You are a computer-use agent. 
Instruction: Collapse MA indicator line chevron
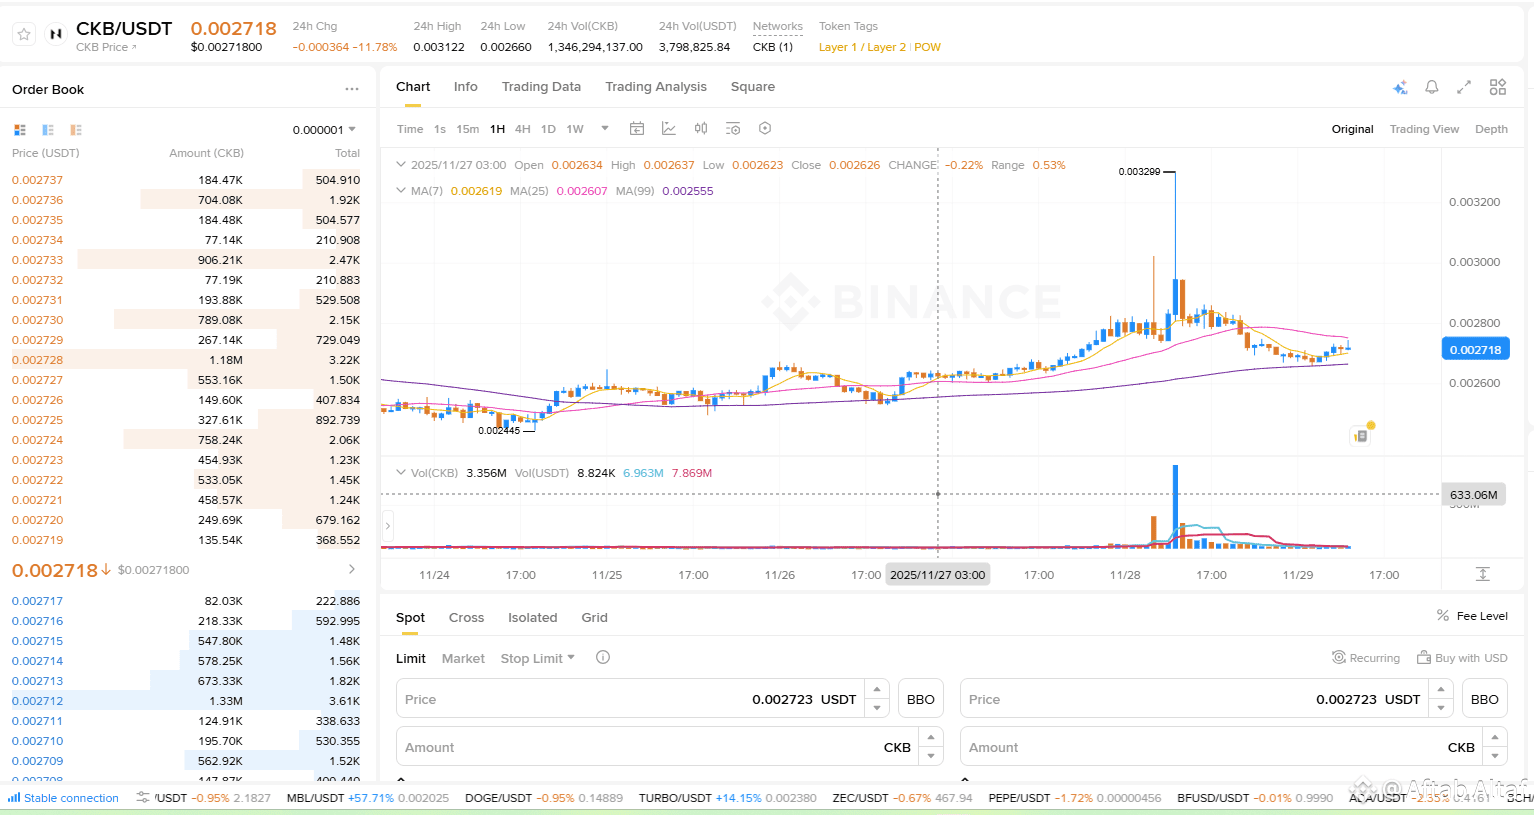pos(401,191)
